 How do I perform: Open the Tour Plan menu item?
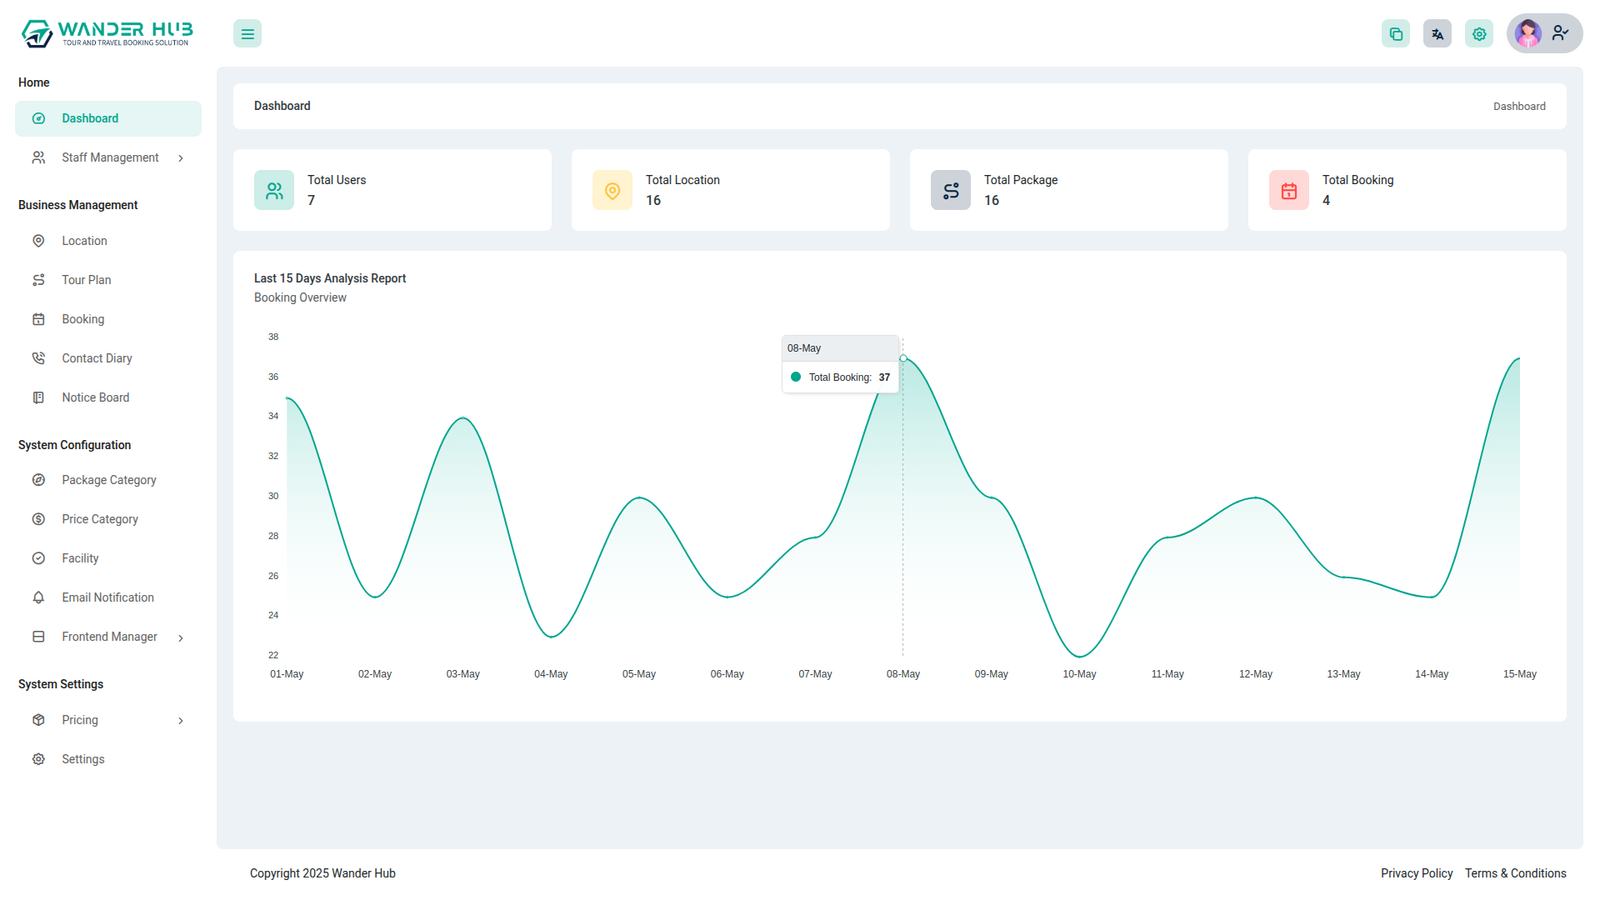tap(86, 280)
